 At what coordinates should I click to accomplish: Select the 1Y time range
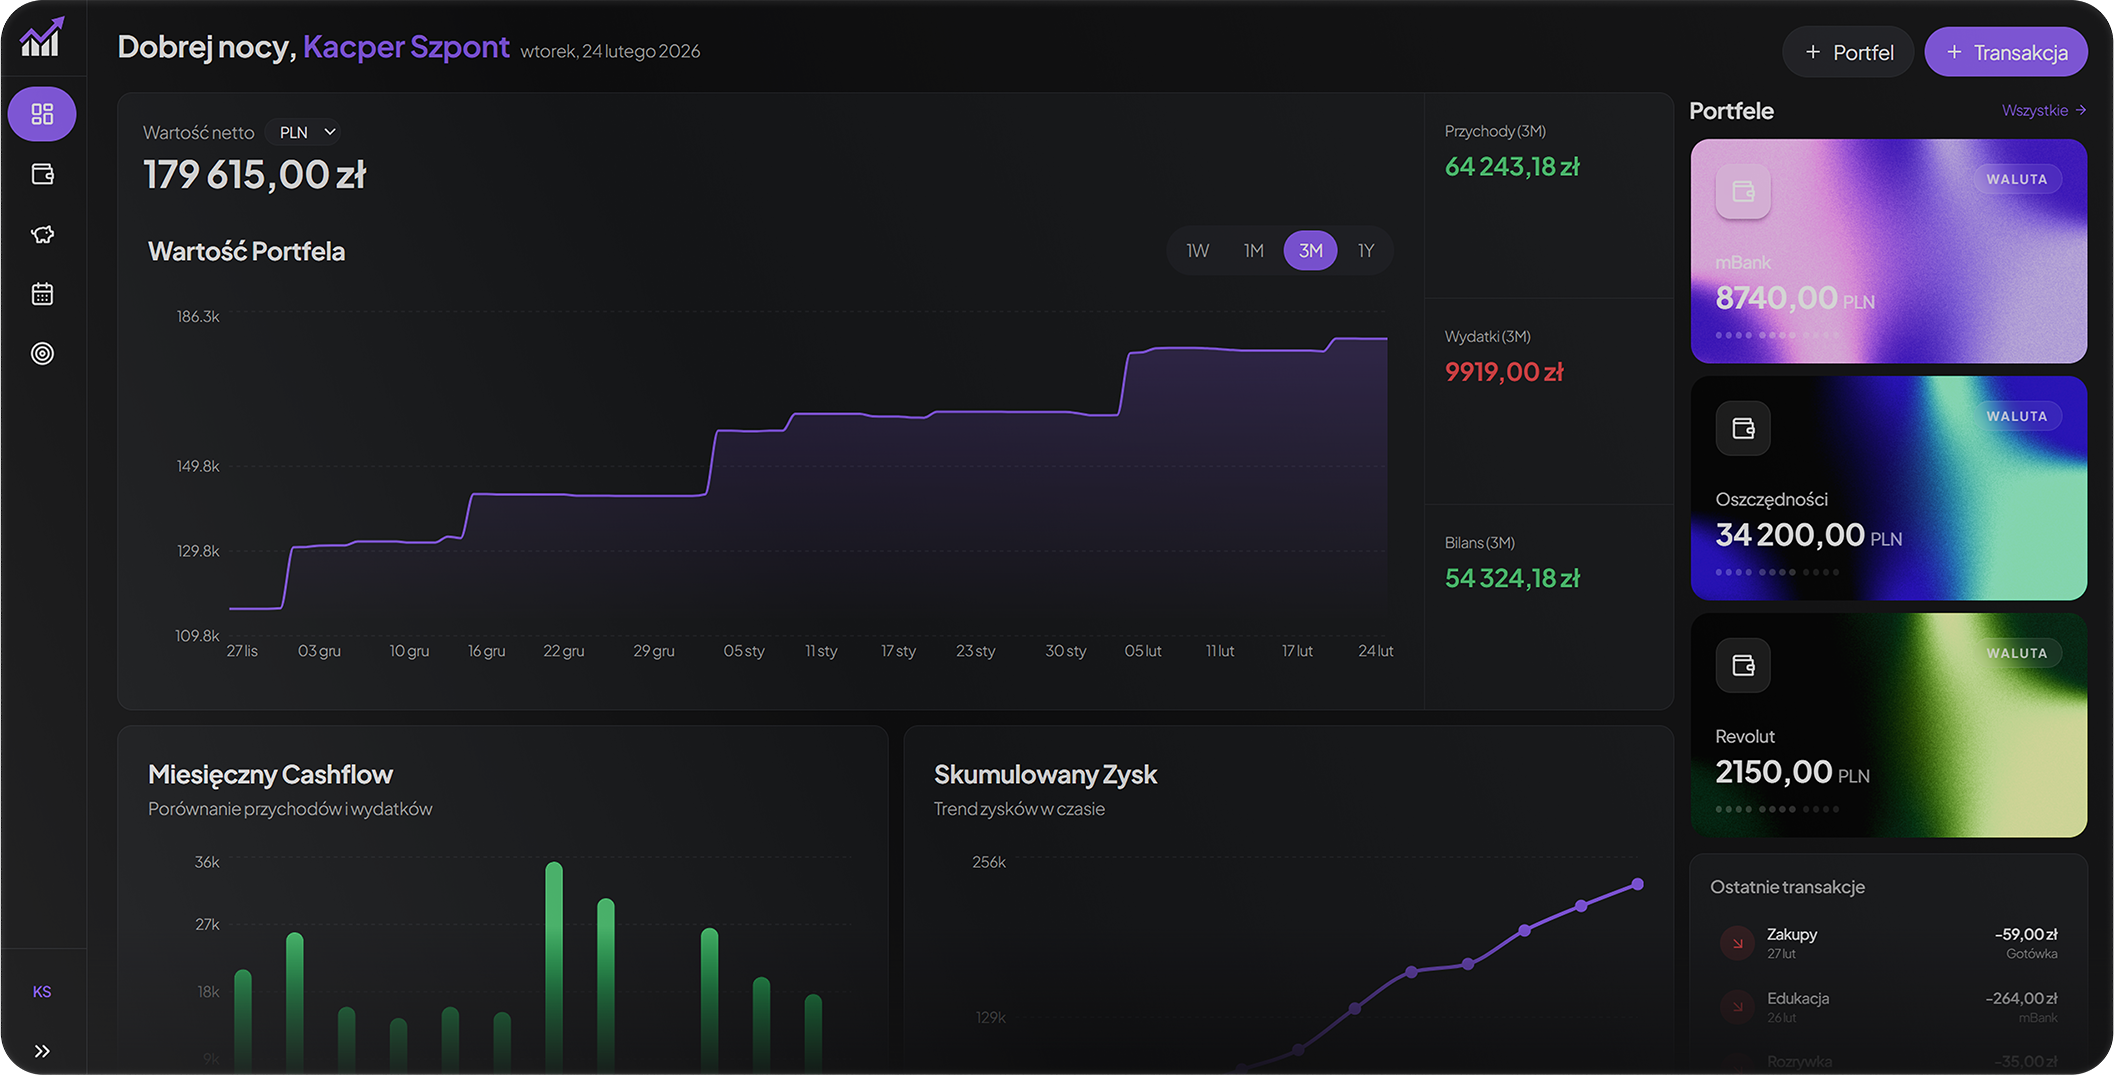[1366, 251]
